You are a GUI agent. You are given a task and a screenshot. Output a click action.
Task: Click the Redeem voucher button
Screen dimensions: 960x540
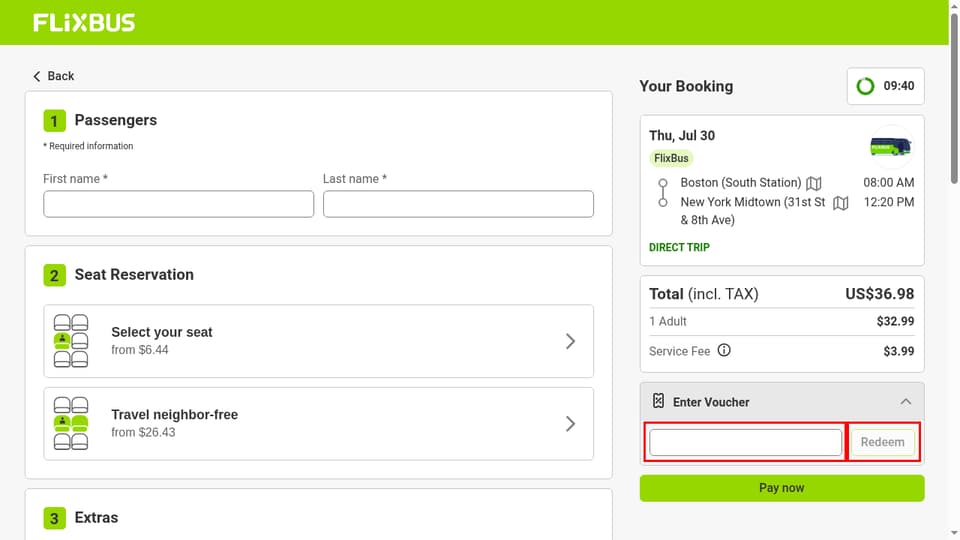tap(882, 442)
